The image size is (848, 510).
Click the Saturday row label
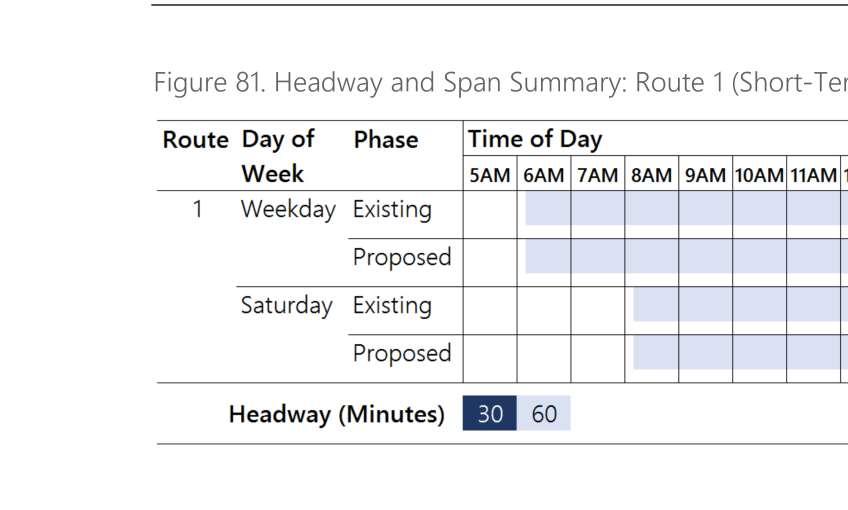[x=286, y=305]
